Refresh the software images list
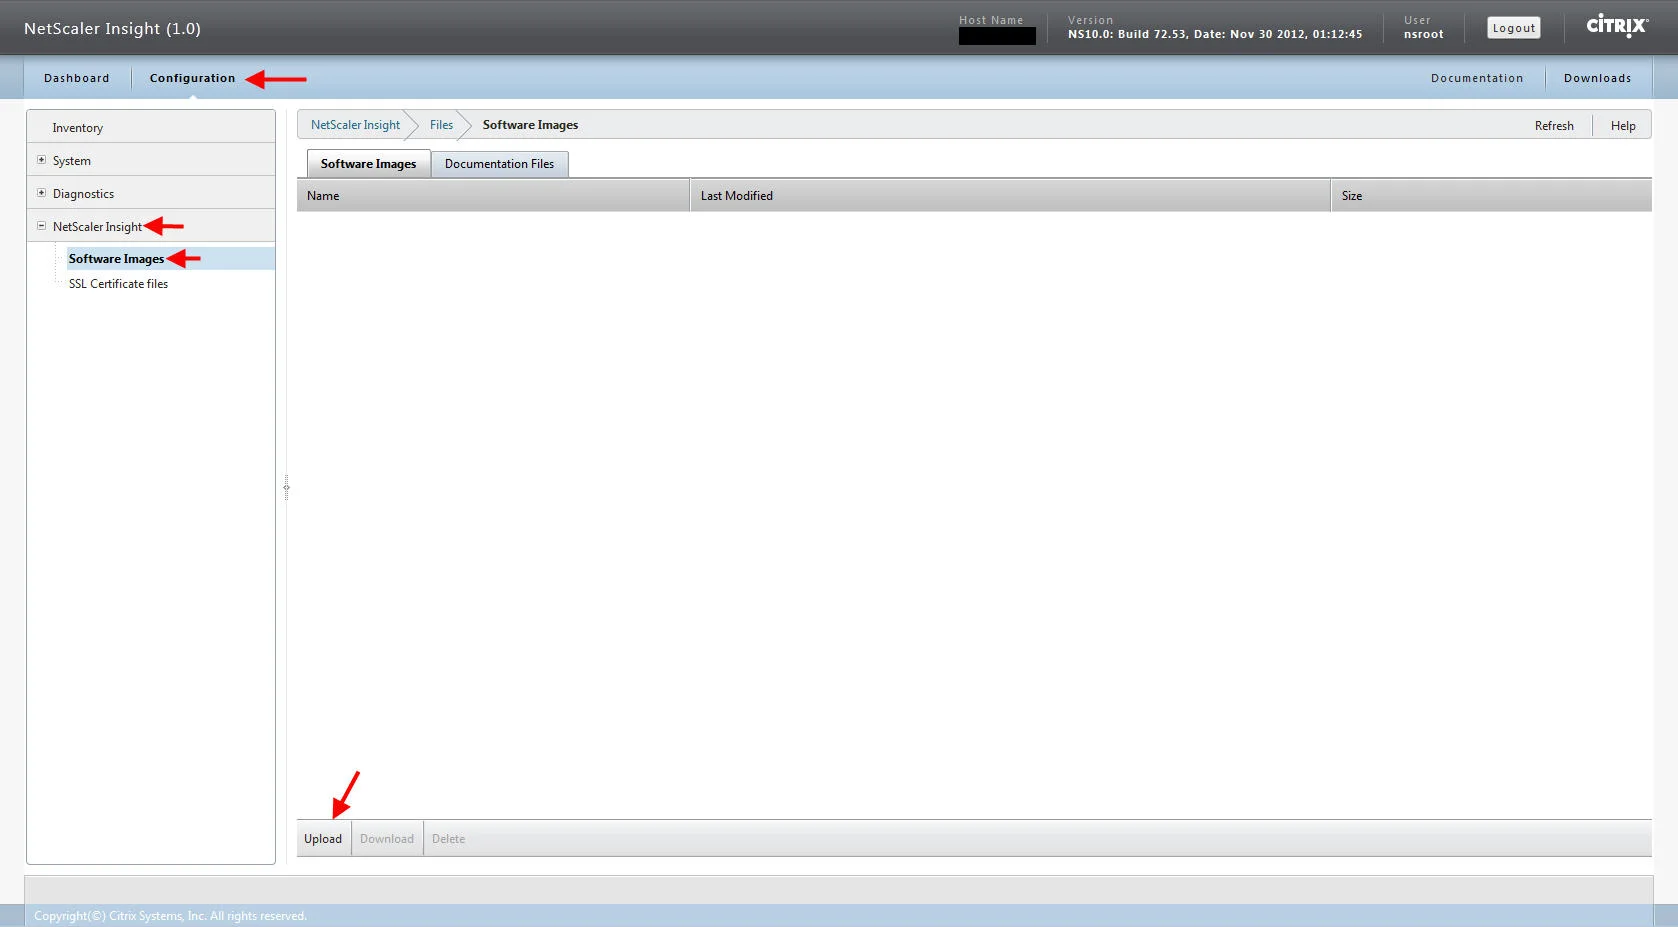 tap(1554, 126)
